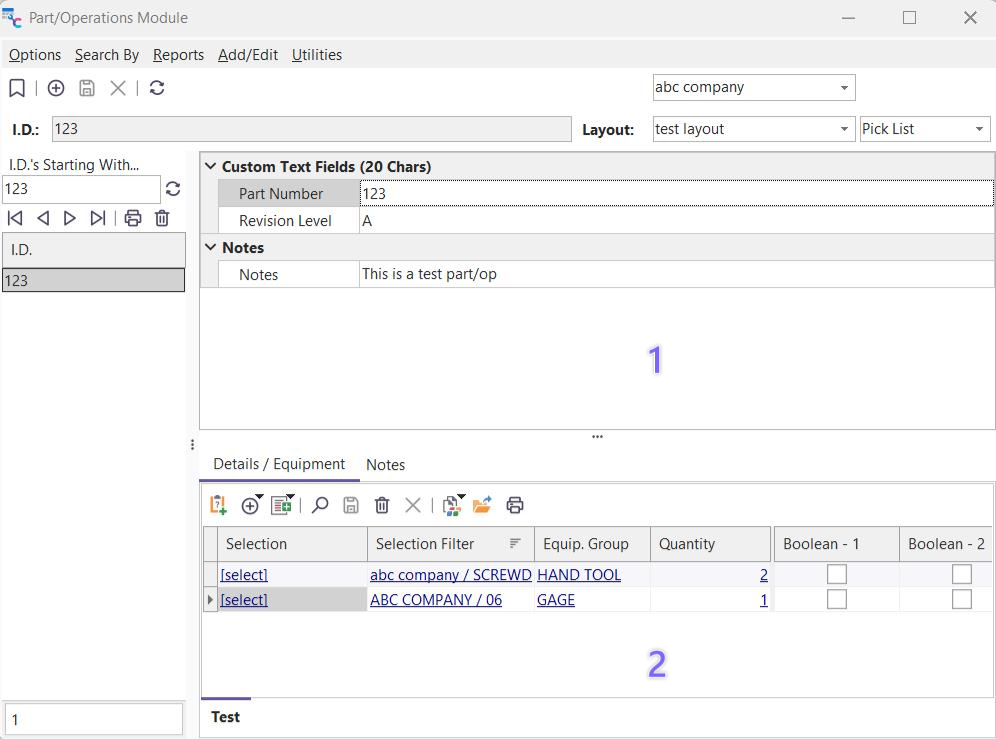The height and width of the screenshot is (739, 996).
Task: Click the HAND TOOL equipment group link
Action: pyautogui.click(x=578, y=575)
